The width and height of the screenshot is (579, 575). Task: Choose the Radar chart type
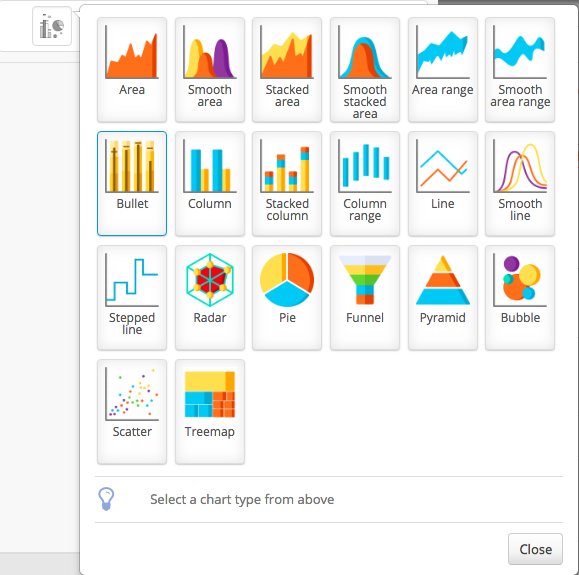pyautogui.click(x=210, y=298)
